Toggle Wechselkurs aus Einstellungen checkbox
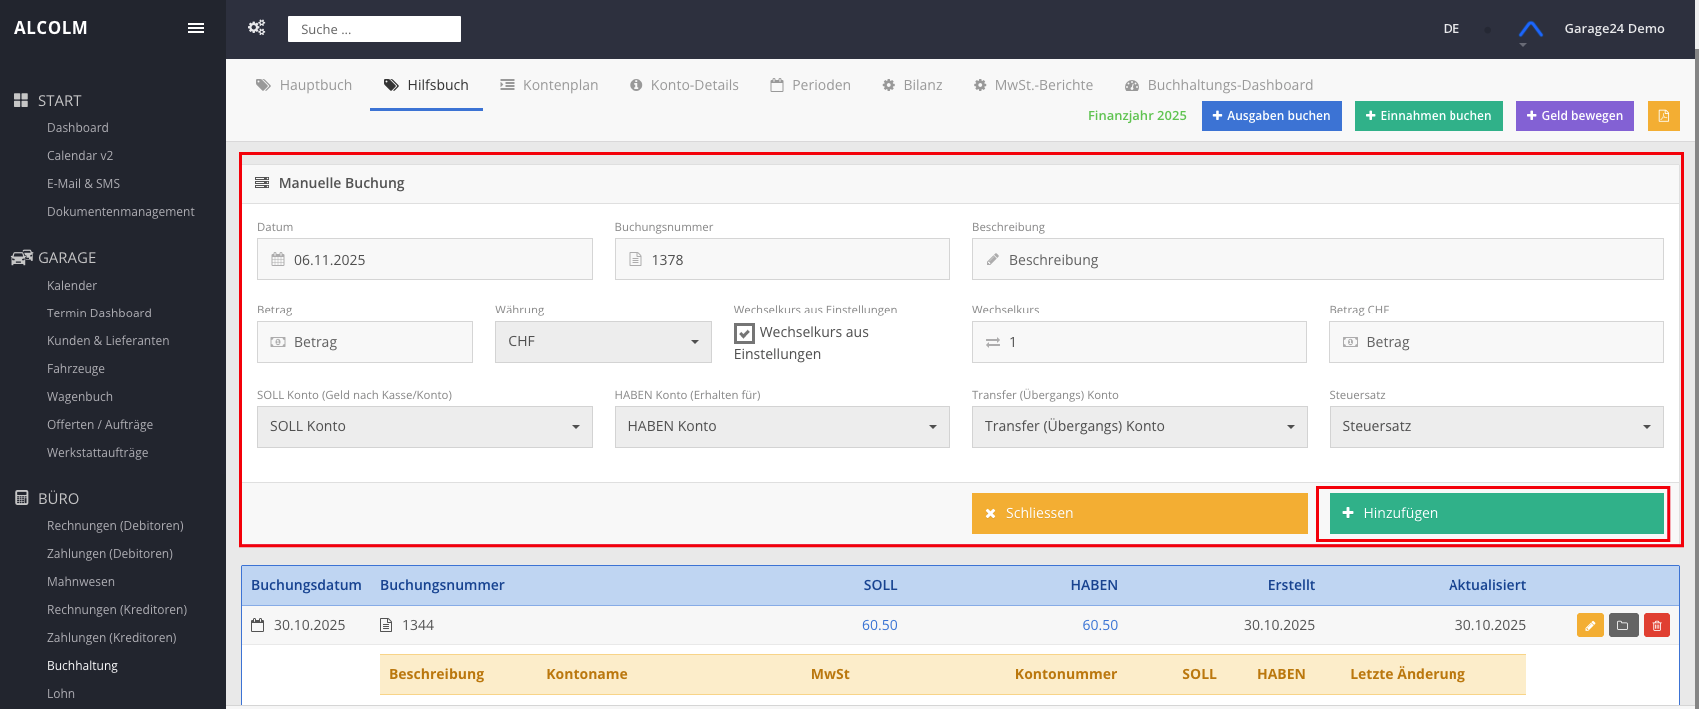The image size is (1699, 709). tap(744, 333)
